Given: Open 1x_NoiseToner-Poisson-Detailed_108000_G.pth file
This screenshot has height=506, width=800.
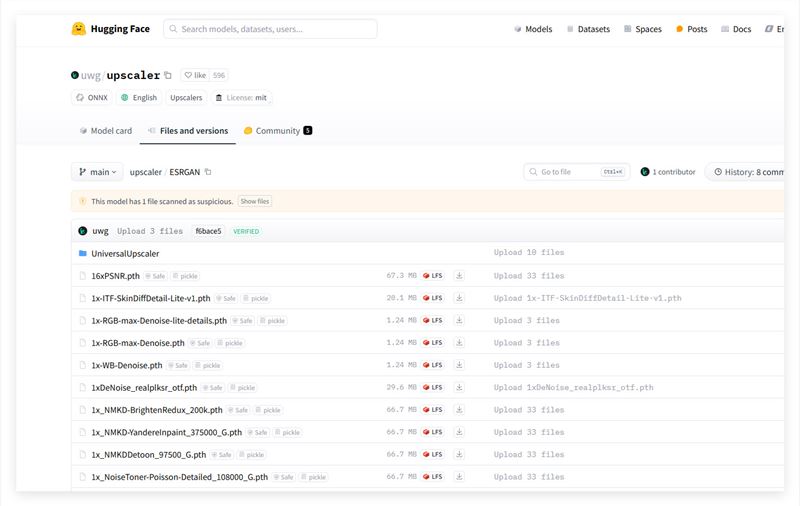Looking at the screenshot, I should [x=180, y=477].
